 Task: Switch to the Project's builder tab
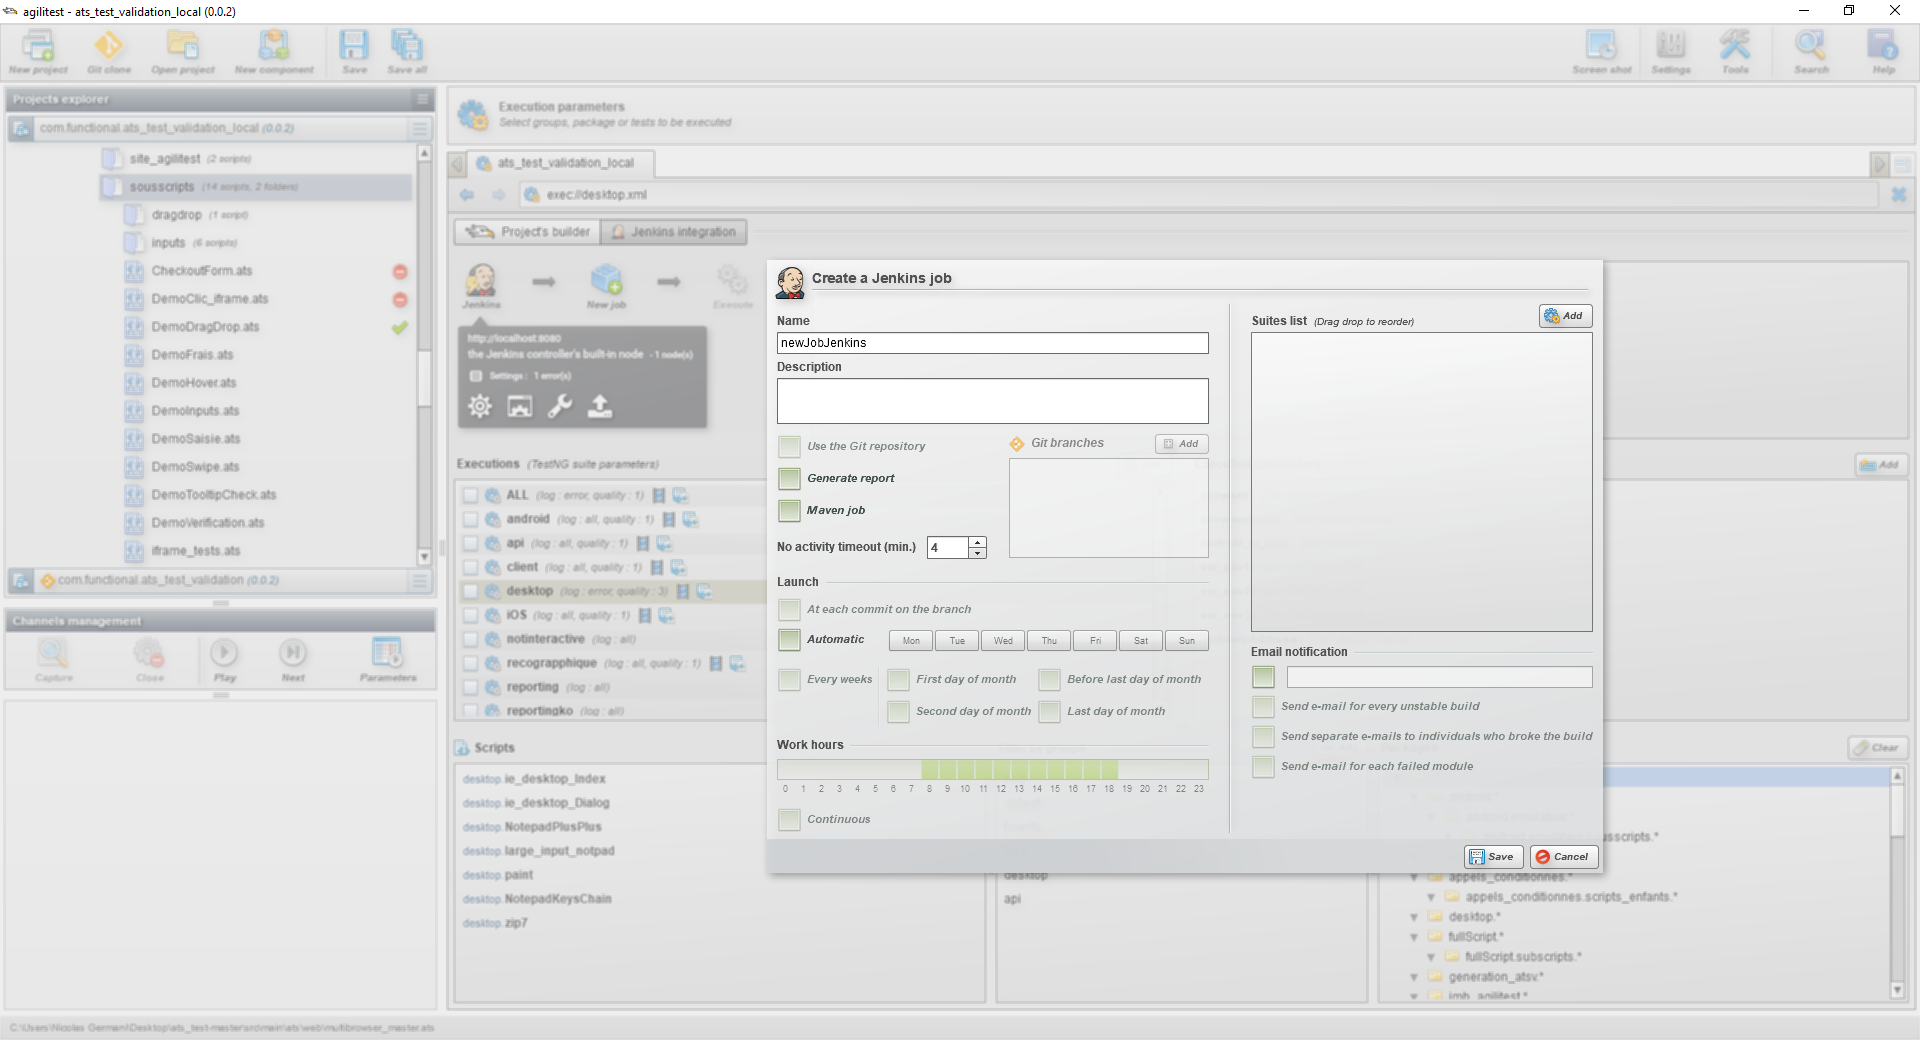click(528, 232)
